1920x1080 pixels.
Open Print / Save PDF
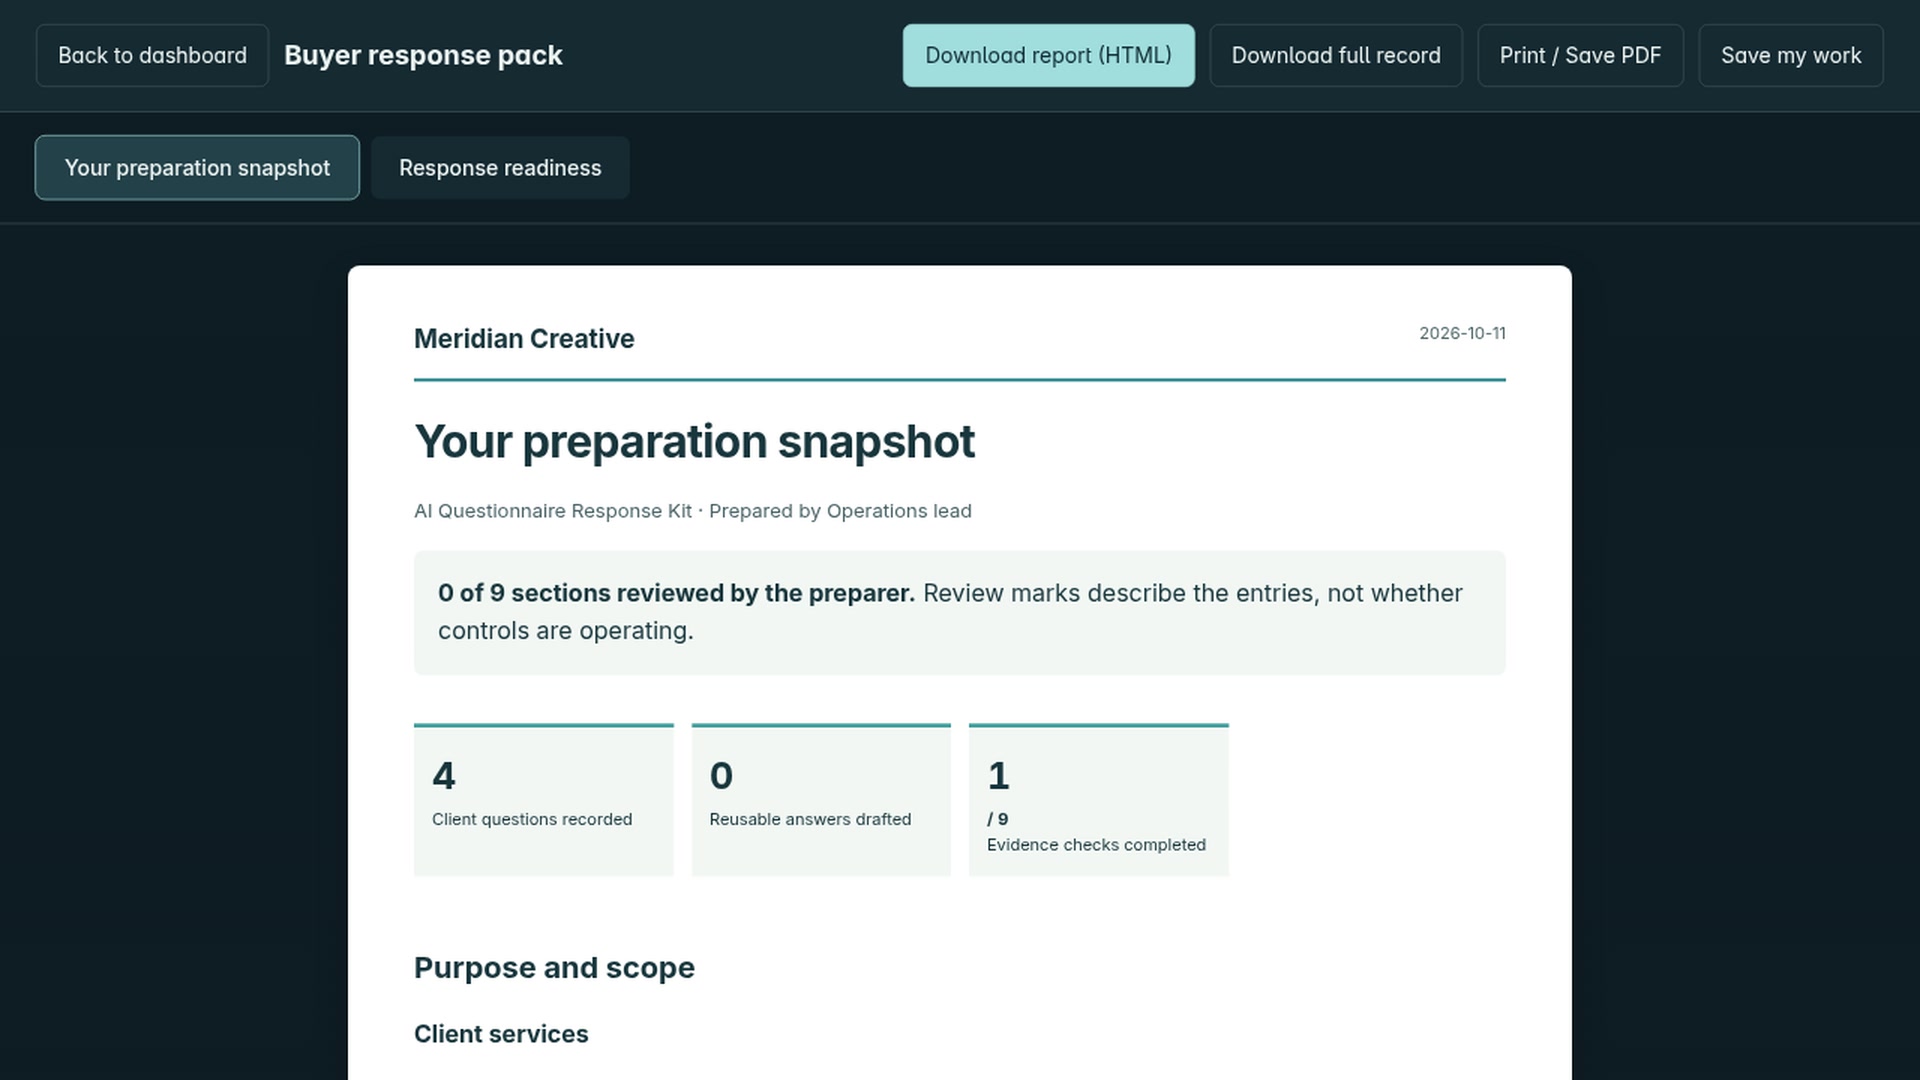coord(1580,55)
